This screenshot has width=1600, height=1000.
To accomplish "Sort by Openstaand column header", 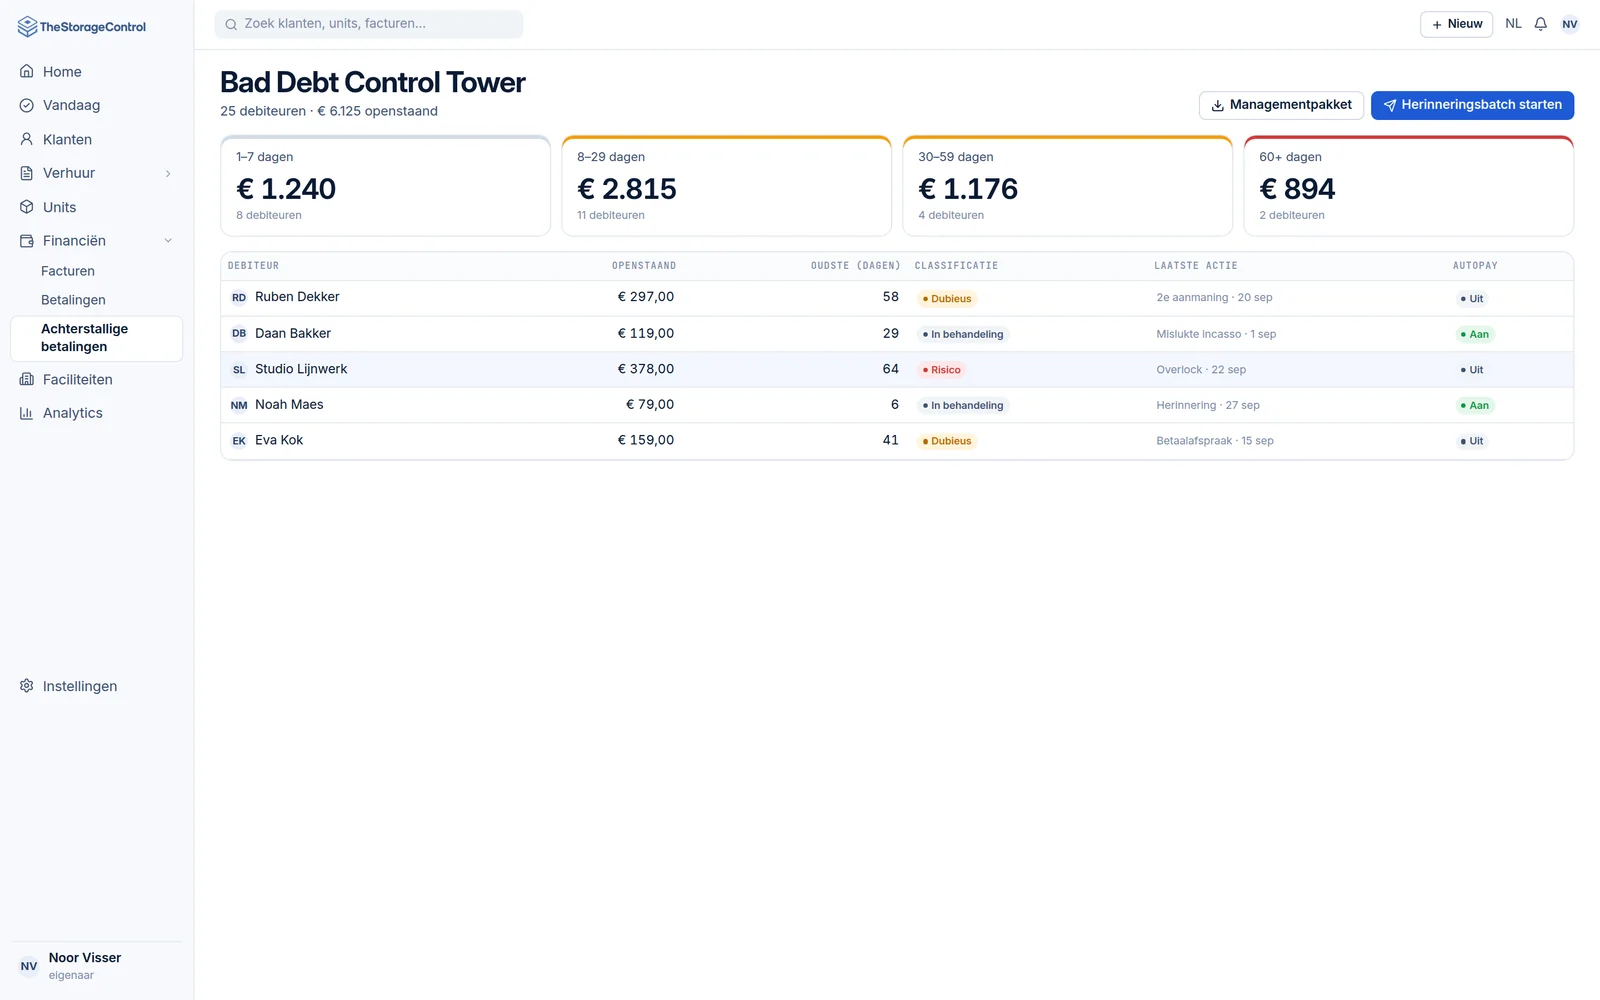I will pyautogui.click(x=644, y=266).
